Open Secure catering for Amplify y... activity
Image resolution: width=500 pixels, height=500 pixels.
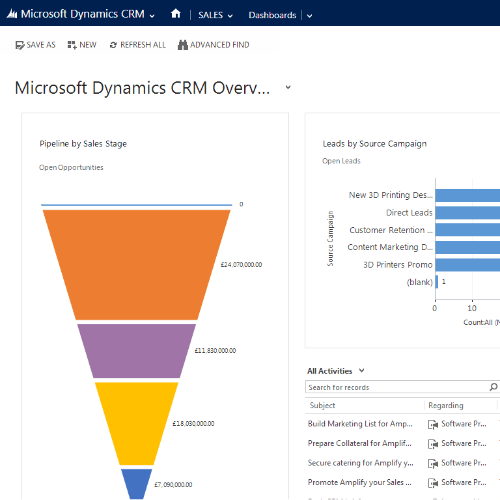pyautogui.click(x=360, y=463)
